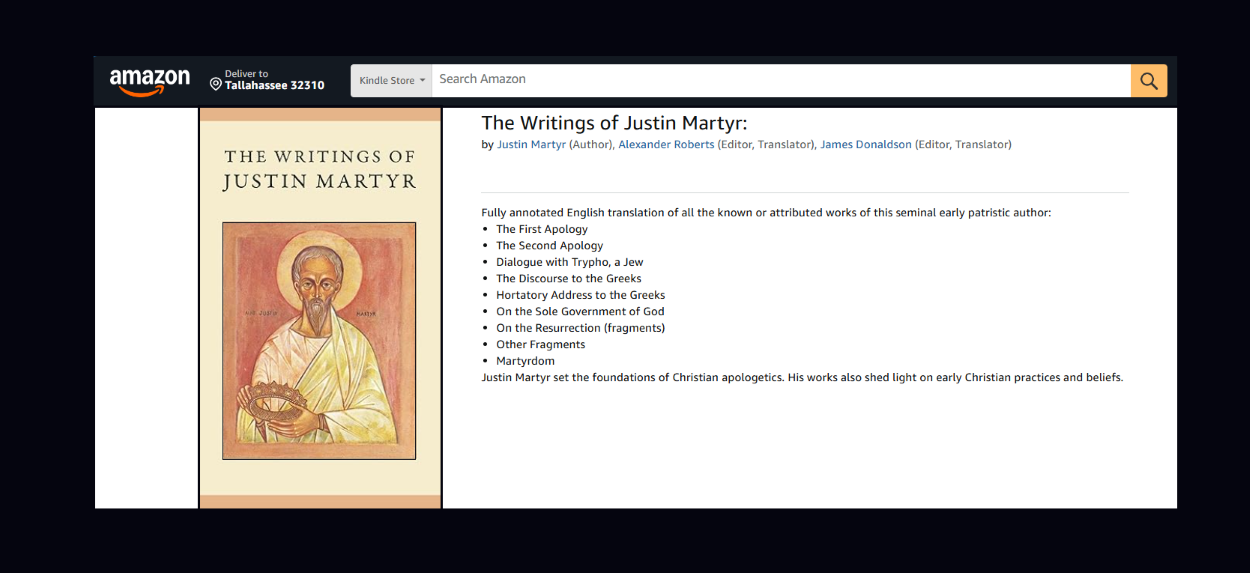
Task: Open the James Donaldson editor link
Action: click(866, 145)
